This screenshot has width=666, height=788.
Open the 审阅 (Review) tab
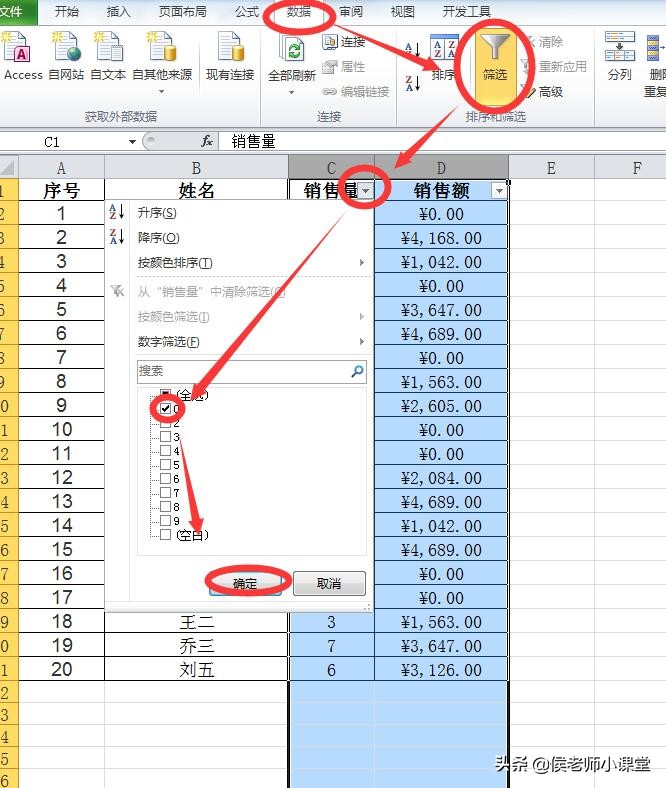coord(350,11)
